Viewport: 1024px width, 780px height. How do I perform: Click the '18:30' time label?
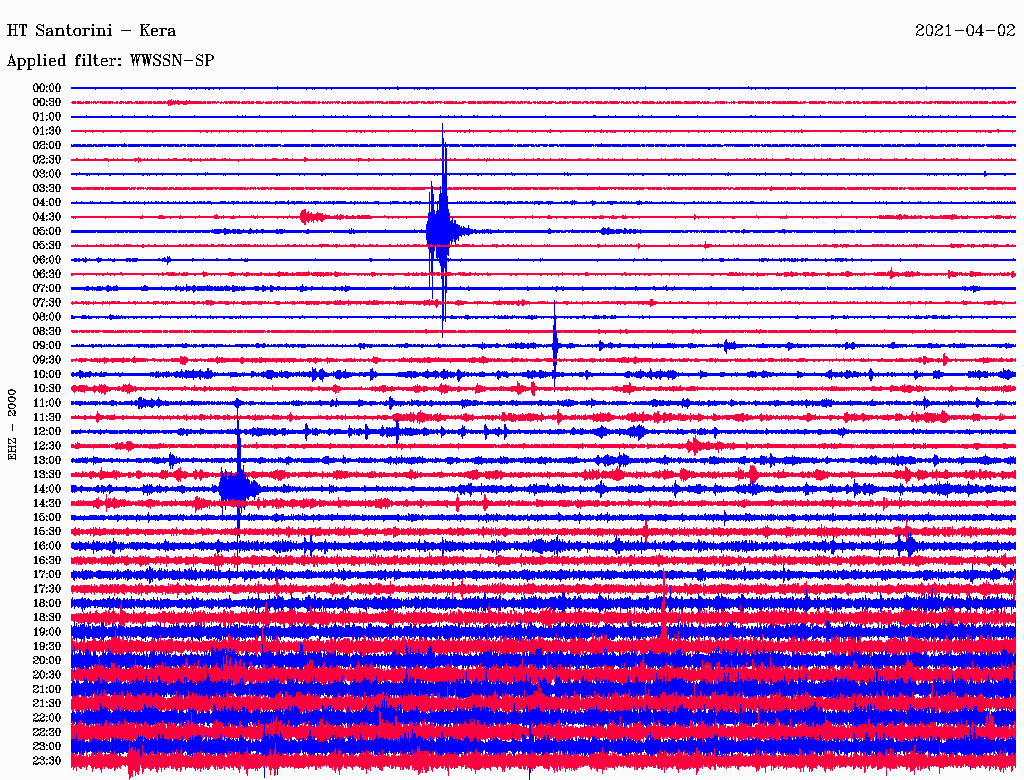point(46,617)
